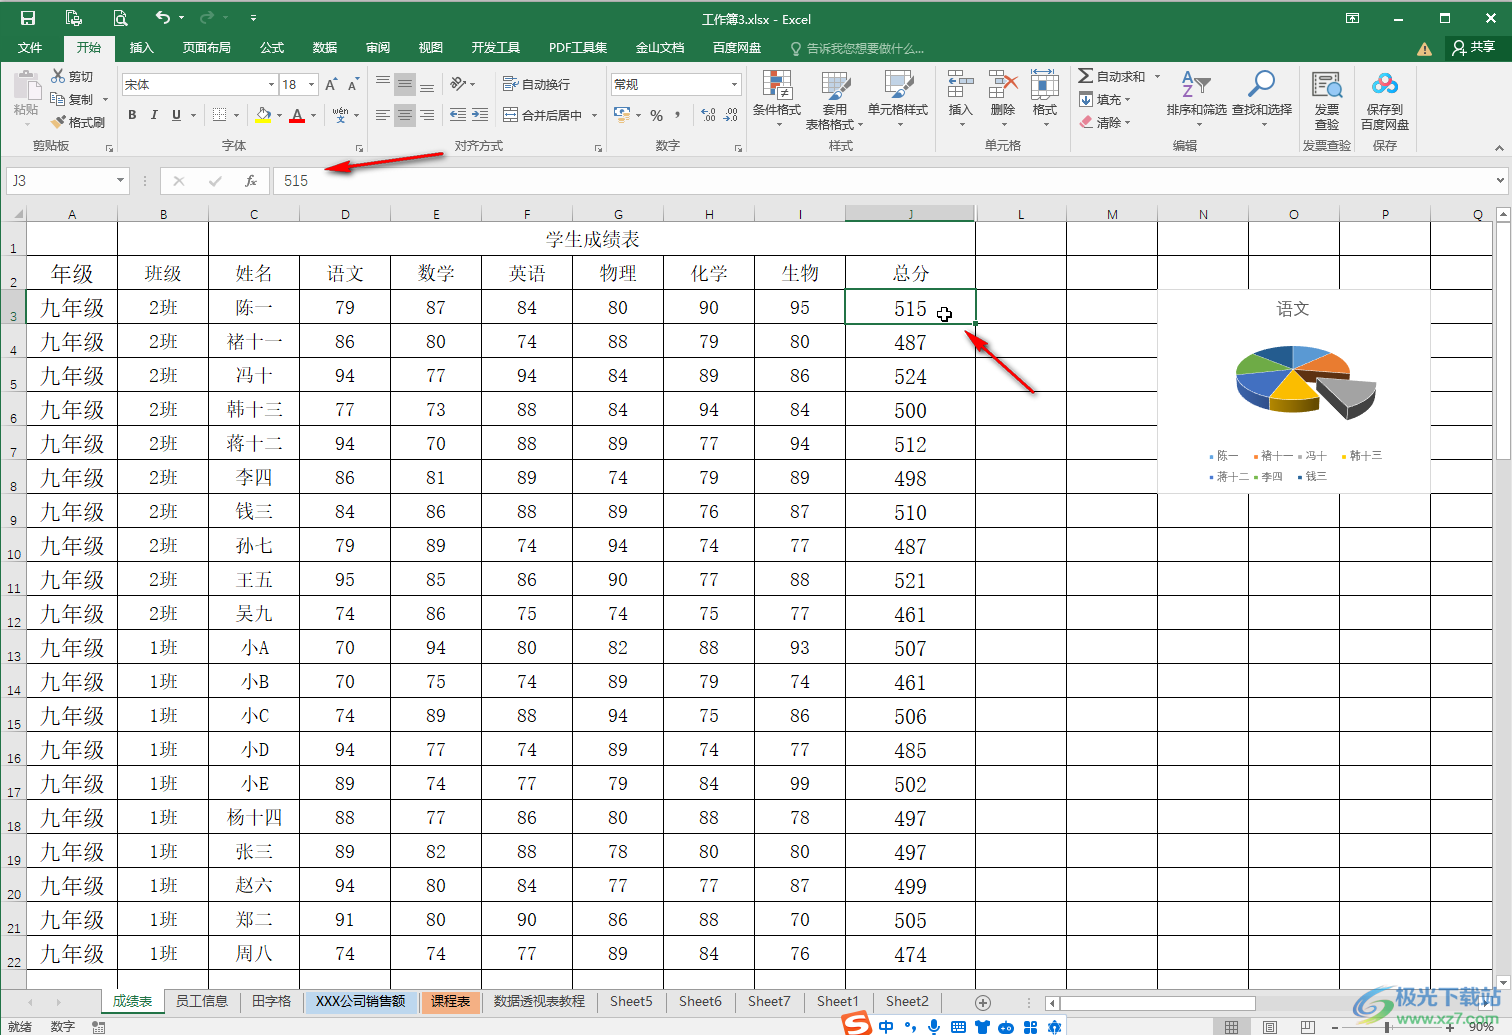Select the pie chart 语文

tap(1293, 391)
